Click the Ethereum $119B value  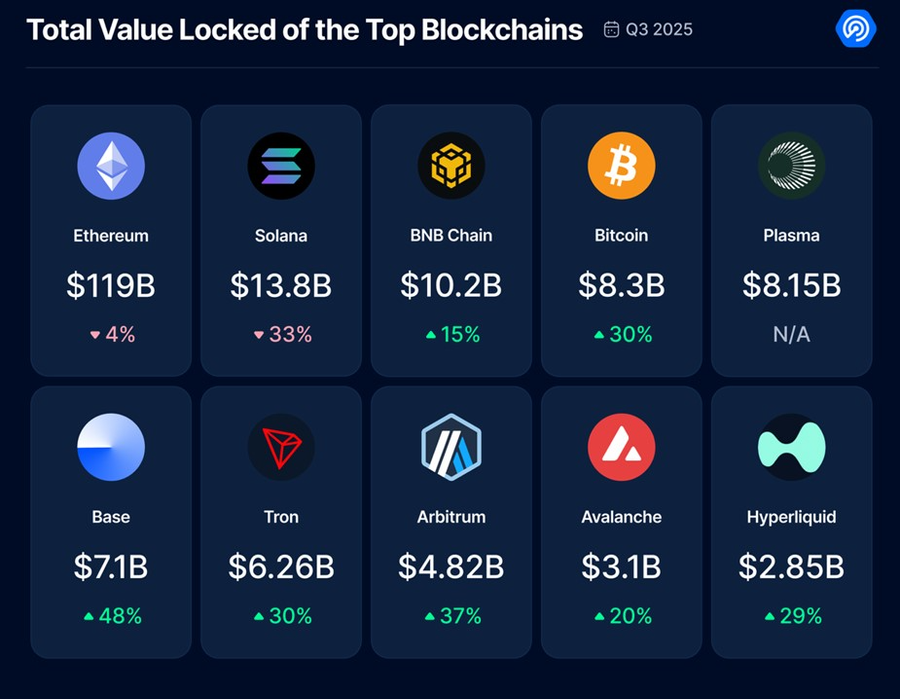111,285
